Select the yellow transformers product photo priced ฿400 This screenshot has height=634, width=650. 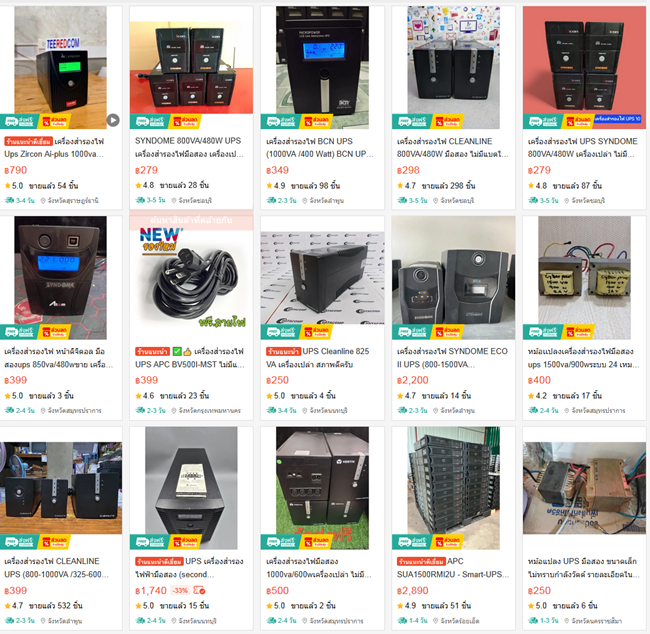click(x=584, y=277)
